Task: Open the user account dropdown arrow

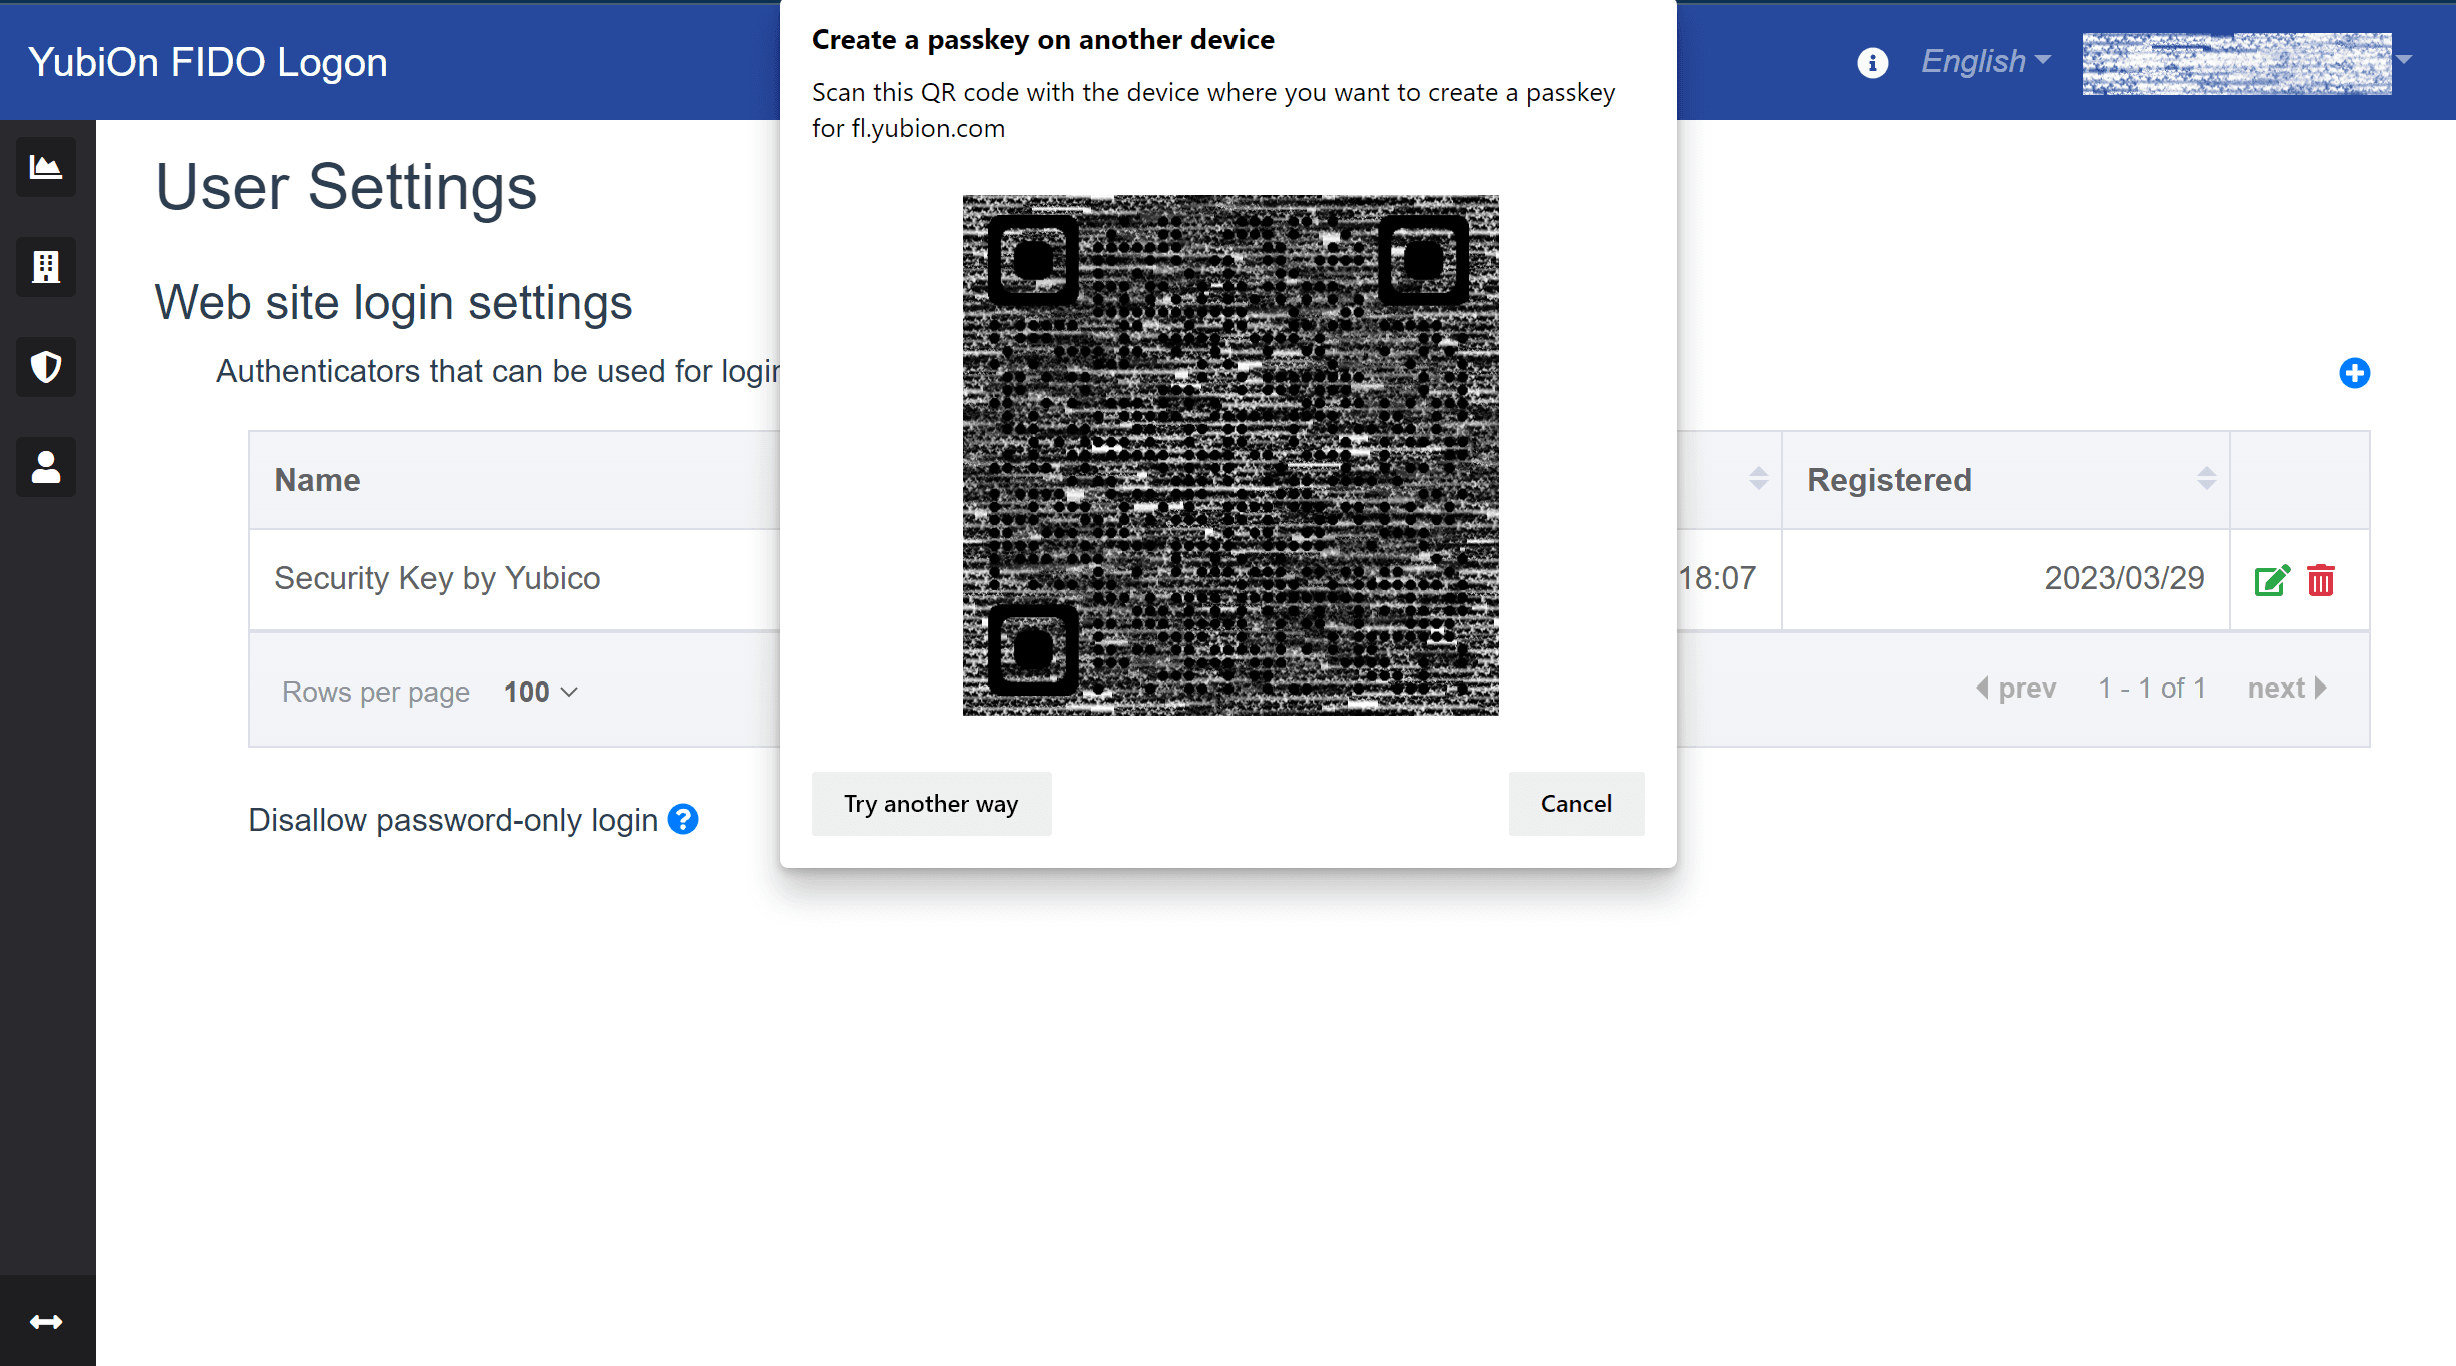Action: tap(2405, 60)
